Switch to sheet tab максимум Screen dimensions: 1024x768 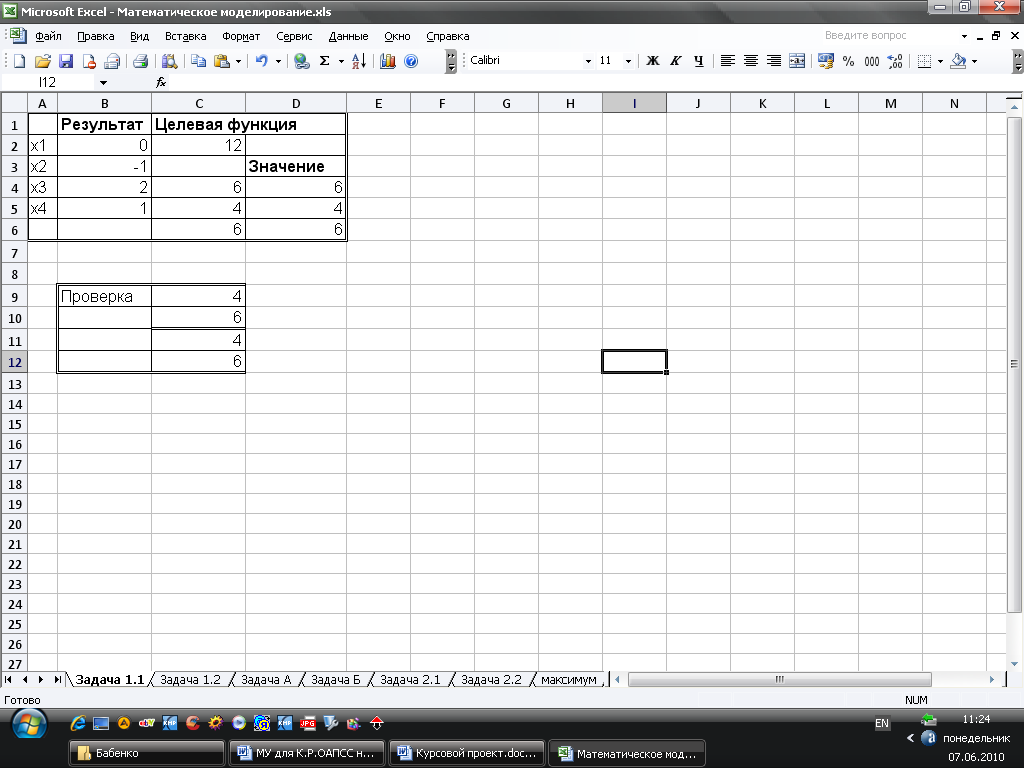[x=569, y=680]
